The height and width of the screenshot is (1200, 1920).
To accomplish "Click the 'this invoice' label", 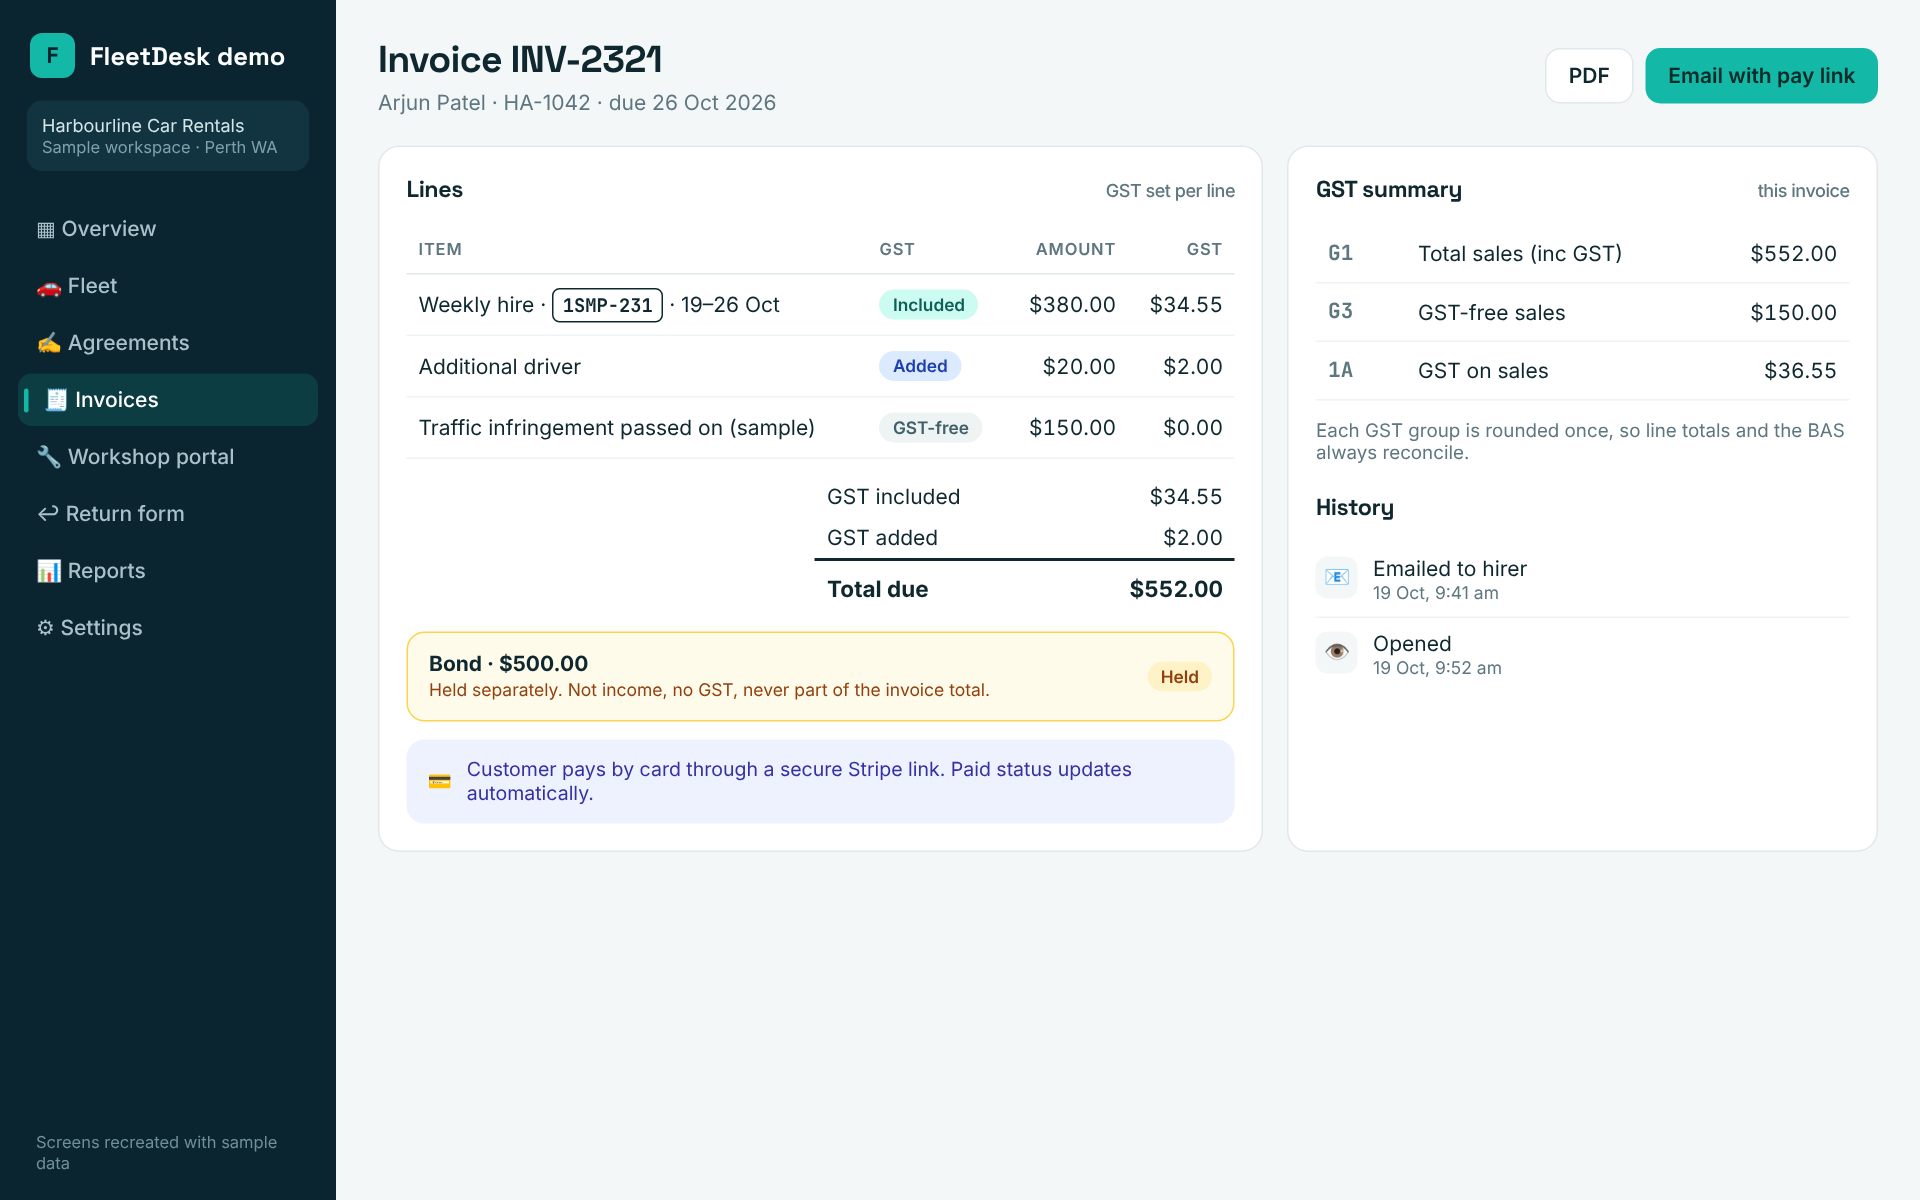I will [1803, 191].
